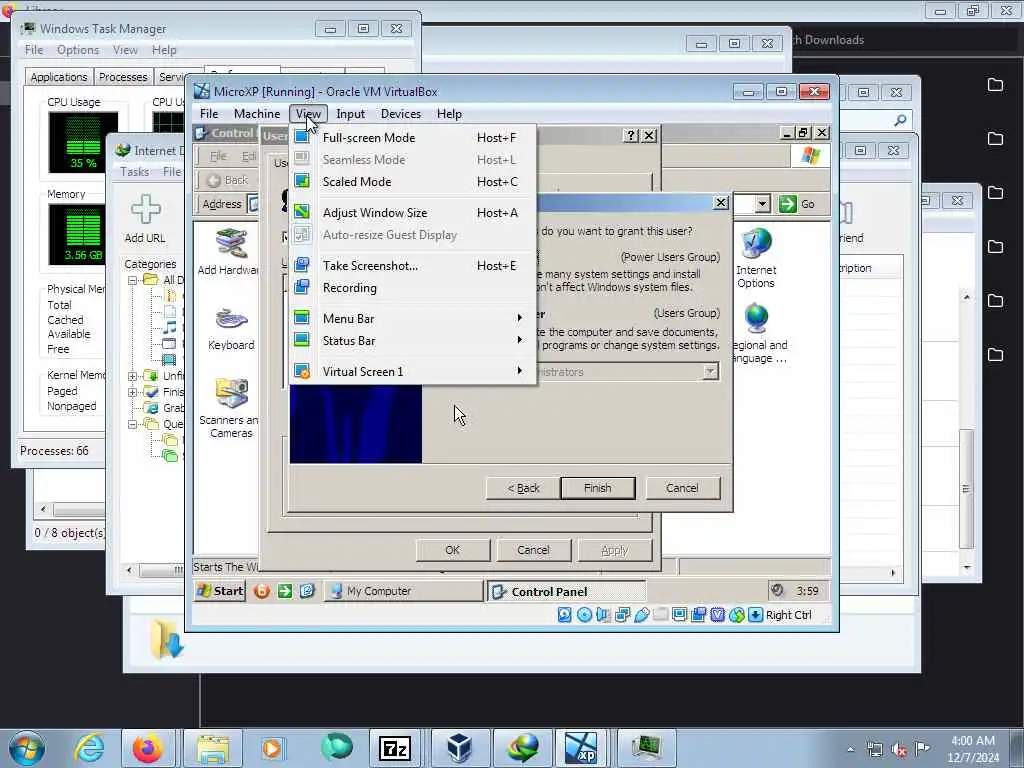Collapse the All Downloads category in IDM tree

pyautogui.click(x=133, y=280)
